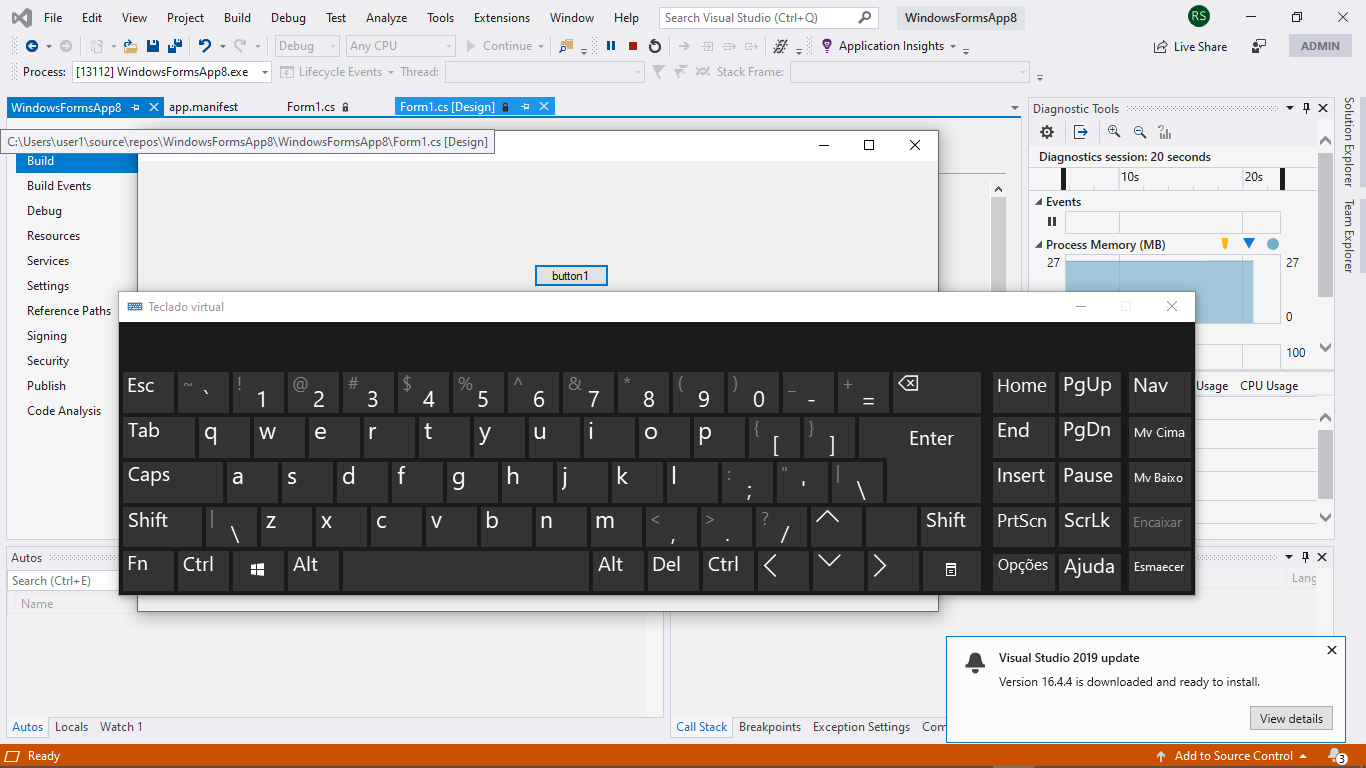Screen dimensions: 1366x768
Task: Switch to the Locals tab
Action: (71, 727)
